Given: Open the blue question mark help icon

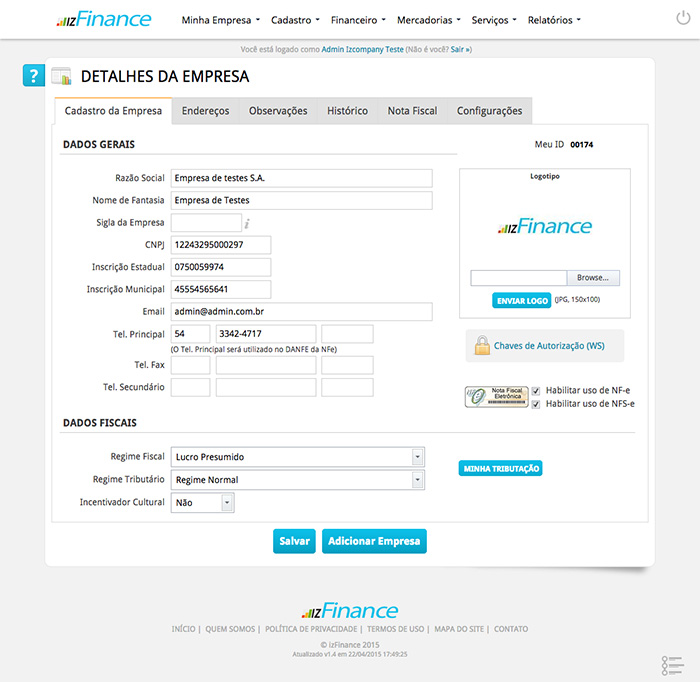Looking at the screenshot, I should click(x=33, y=76).
